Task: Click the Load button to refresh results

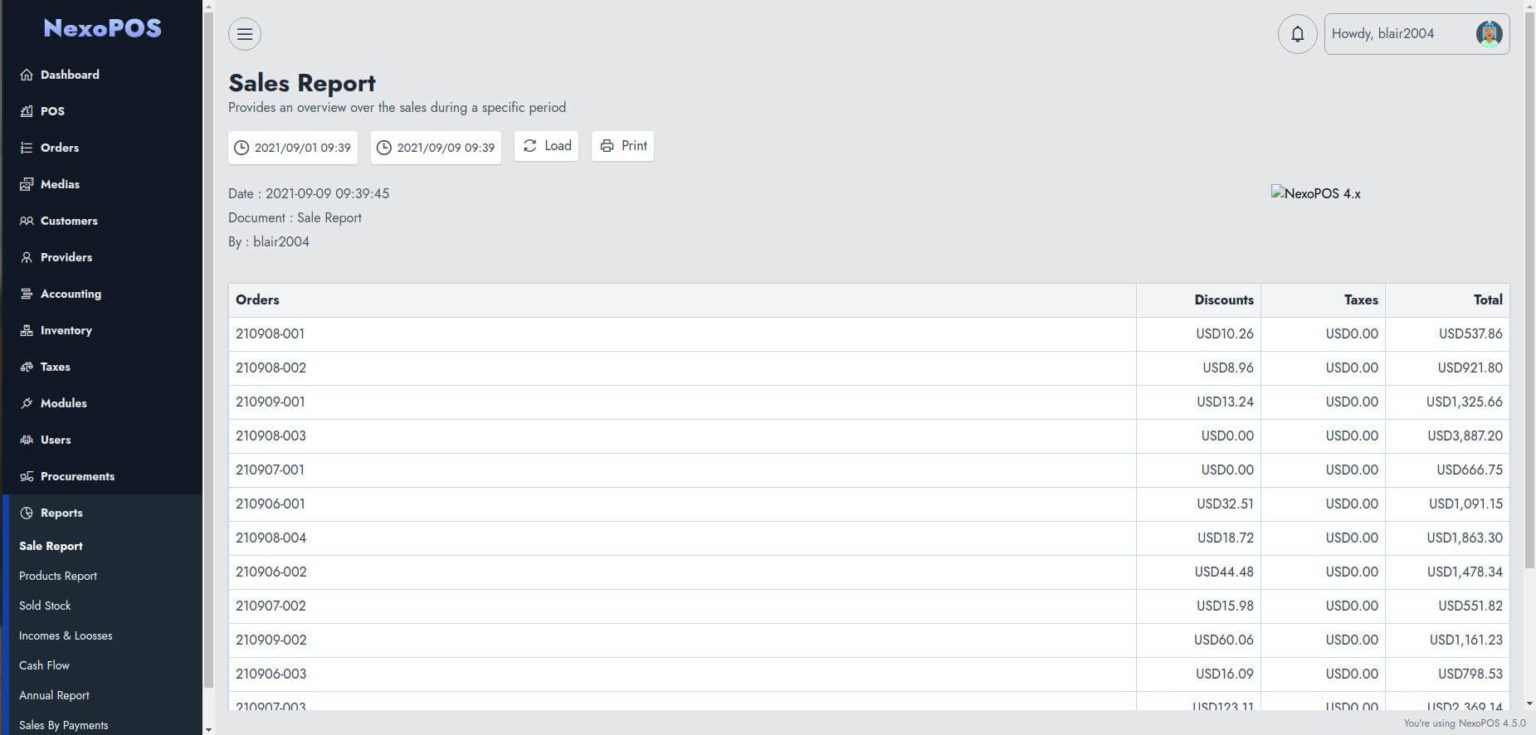Action: pyautogui.click(x=546, y=145)
